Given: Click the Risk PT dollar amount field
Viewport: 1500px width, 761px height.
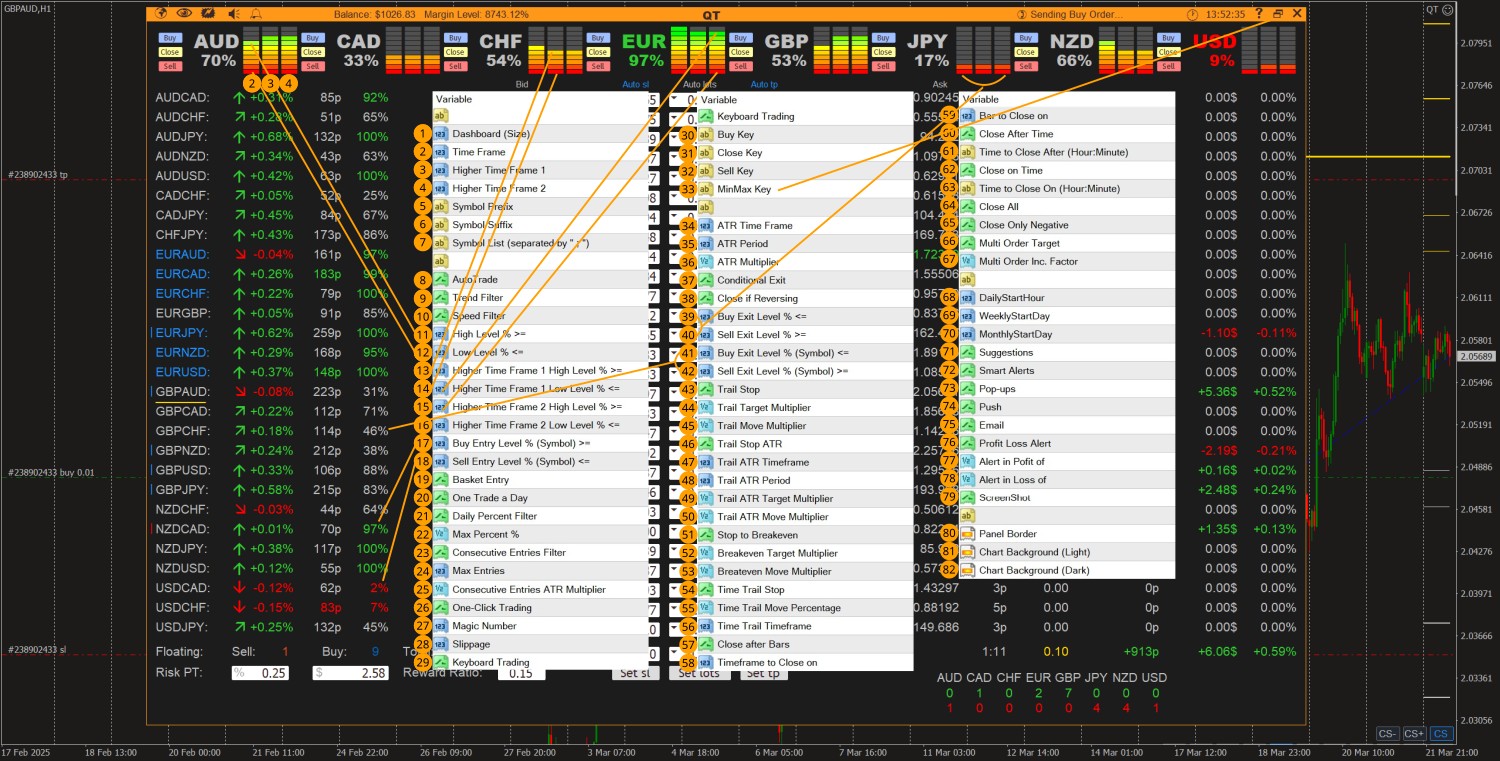Looking at the screenshot, I should point(351,673).
